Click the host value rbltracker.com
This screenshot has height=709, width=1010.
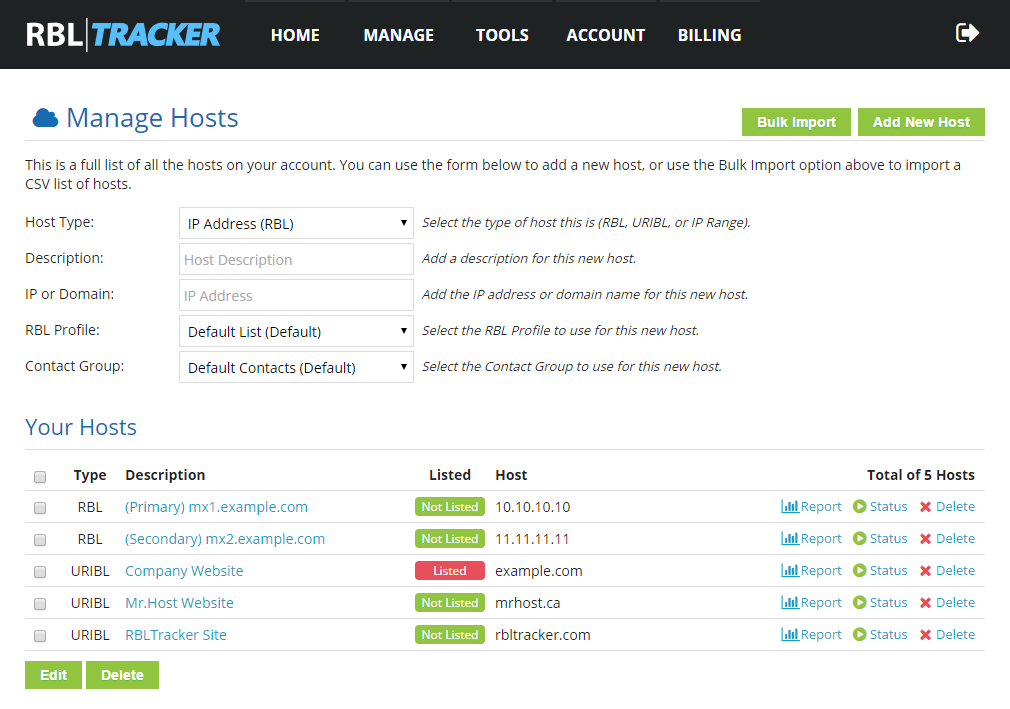click(542, 635)
